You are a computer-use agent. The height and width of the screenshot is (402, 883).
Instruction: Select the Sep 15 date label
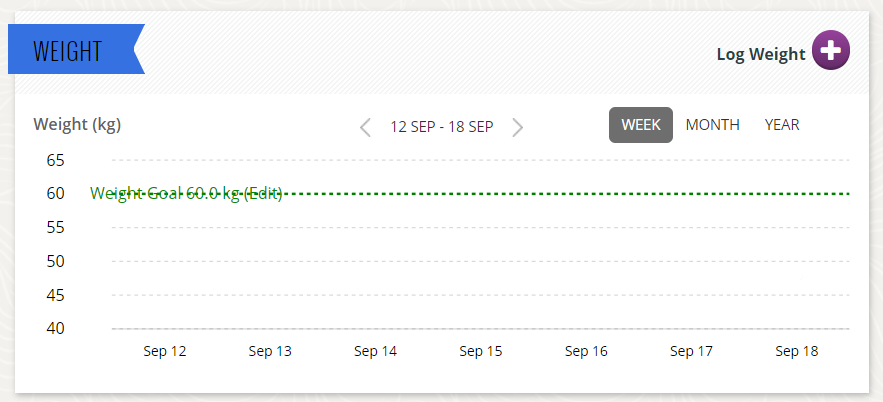[x=481, y=351]
